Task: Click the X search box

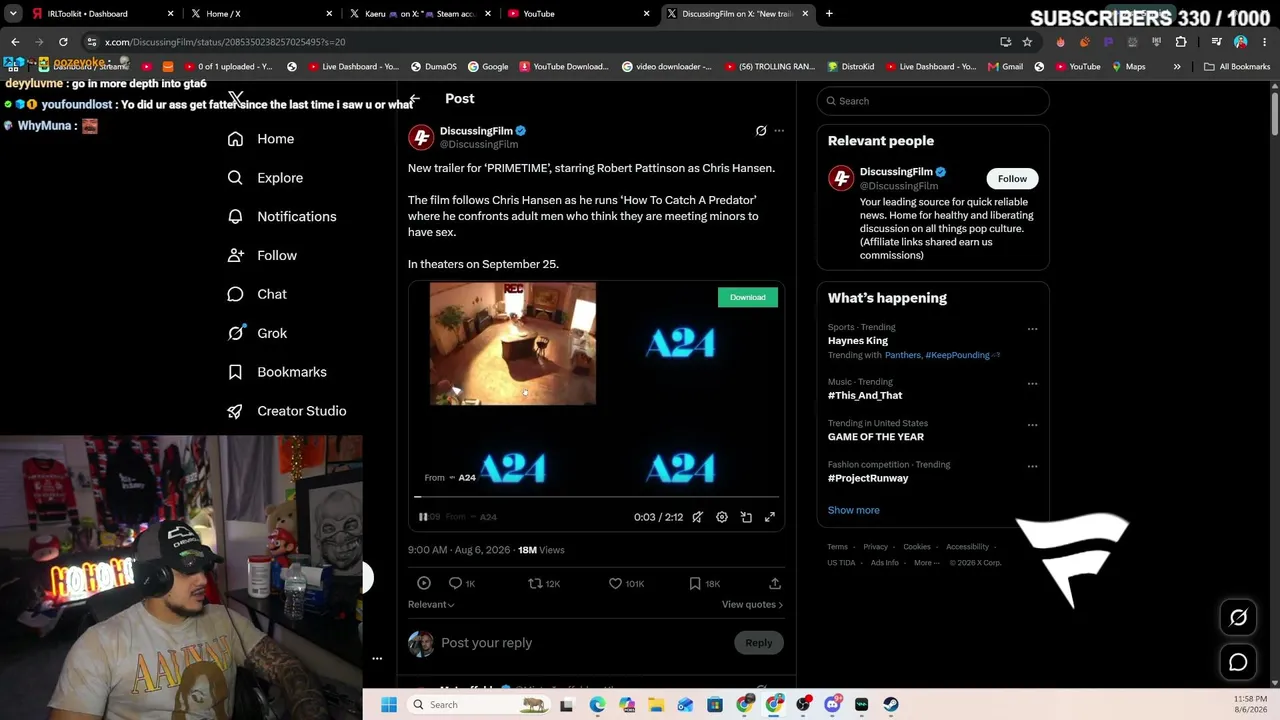Action: tap(933, 101)
